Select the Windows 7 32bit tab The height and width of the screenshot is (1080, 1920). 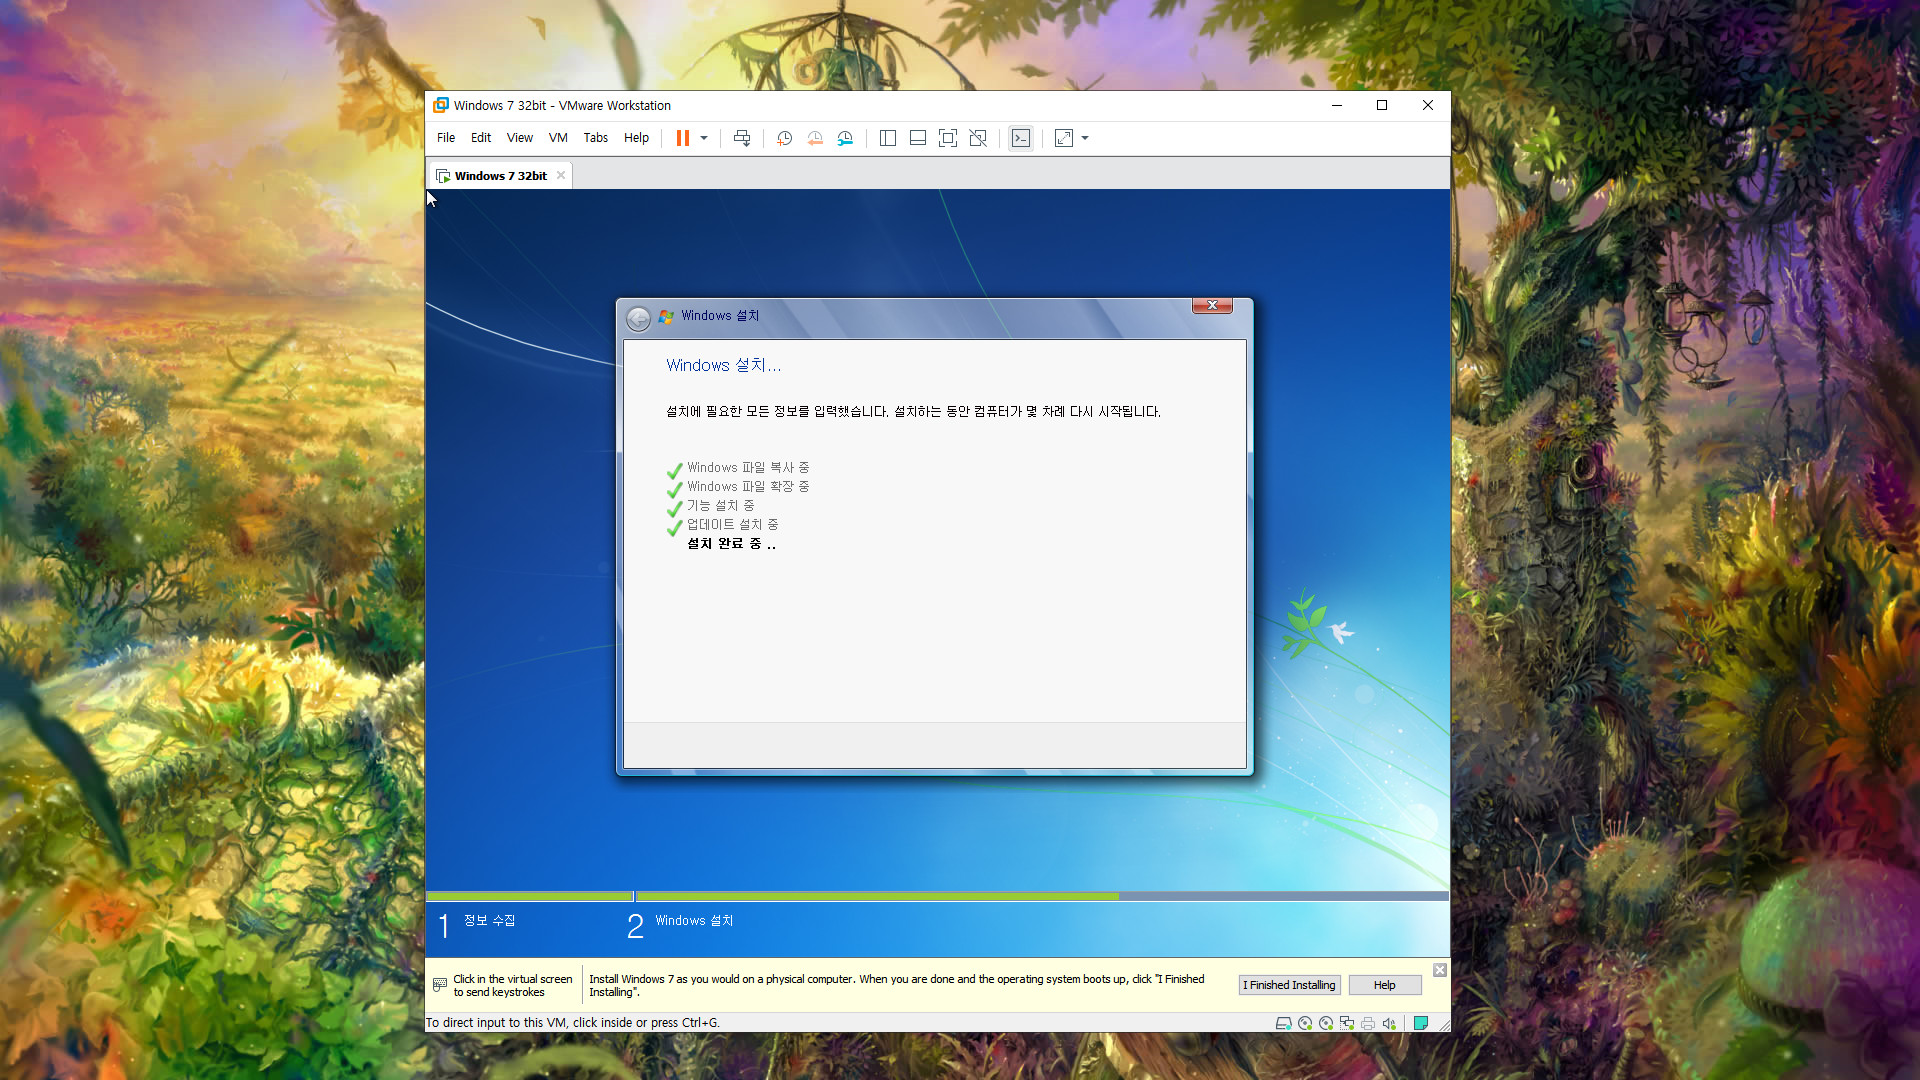(x=500, y=176)
